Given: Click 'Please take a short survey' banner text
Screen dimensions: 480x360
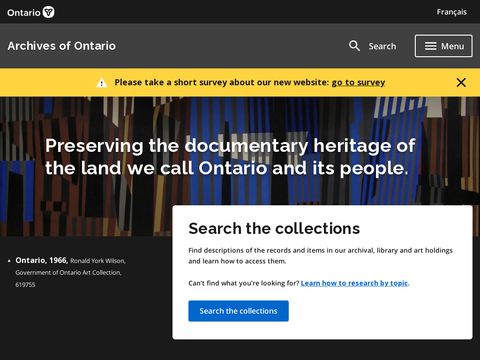Looking at the screenshot, I should tap(222, 82).
